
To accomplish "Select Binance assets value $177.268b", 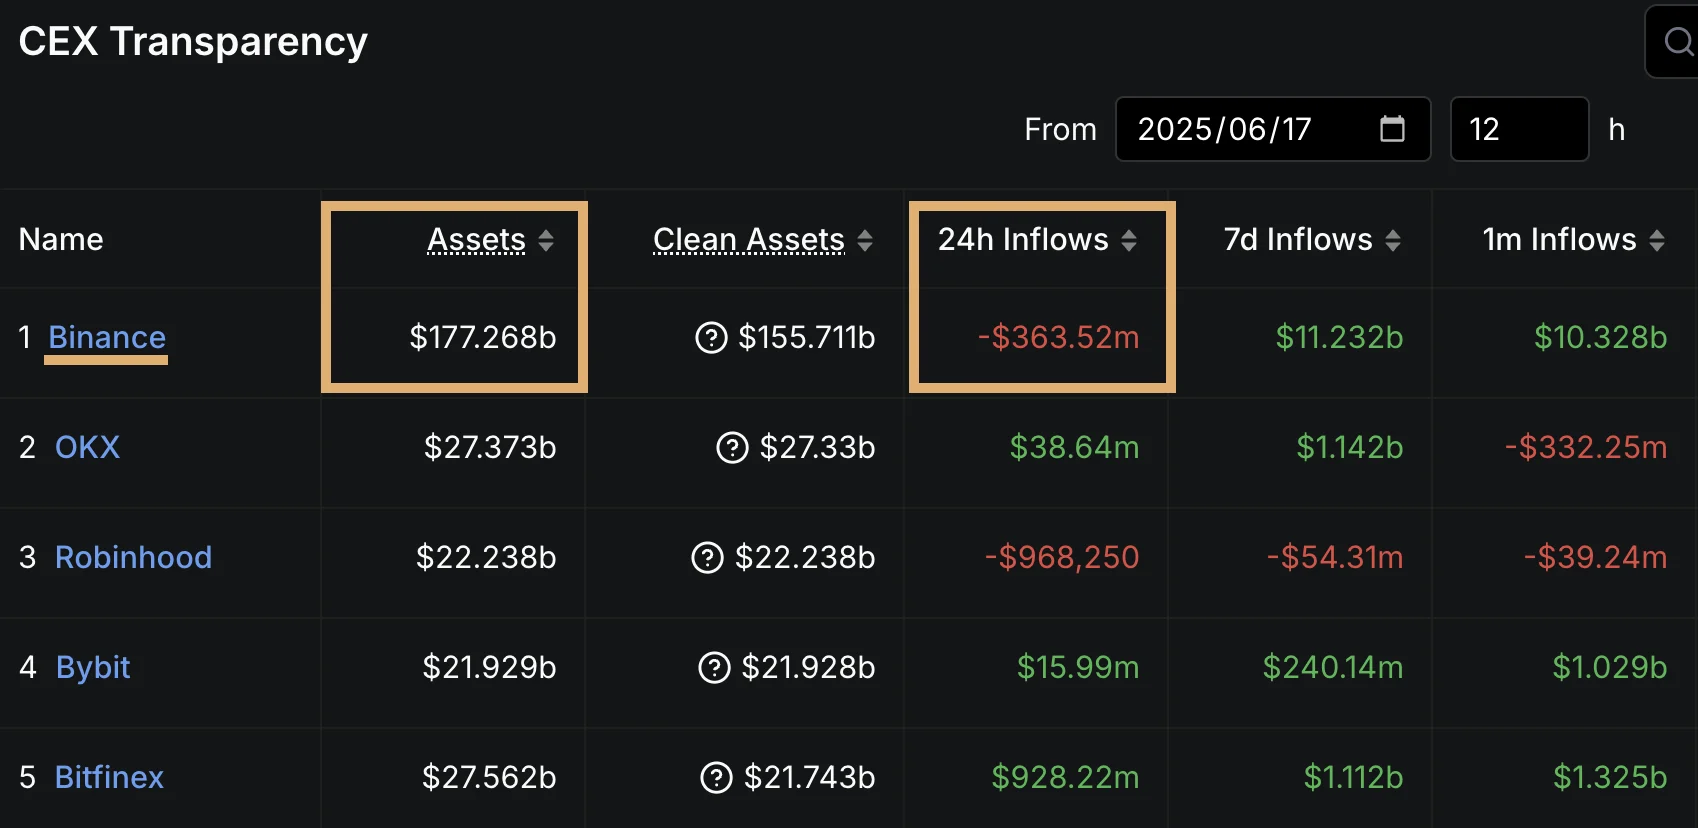I will [x=483, y=338].
